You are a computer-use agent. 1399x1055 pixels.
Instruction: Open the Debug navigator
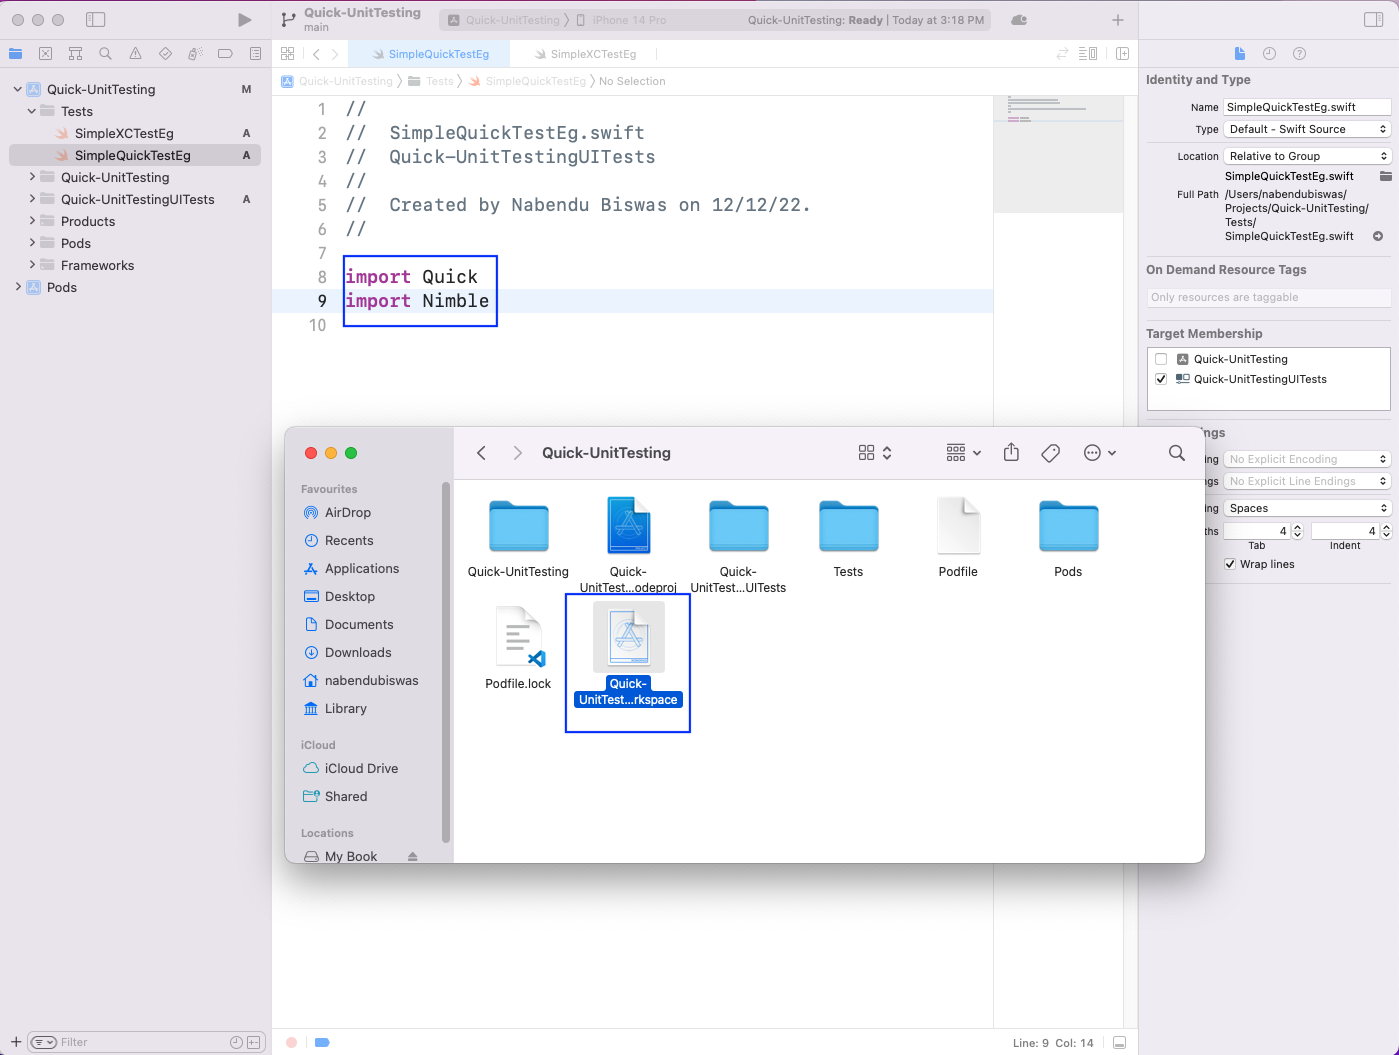[x=195, y=54]
